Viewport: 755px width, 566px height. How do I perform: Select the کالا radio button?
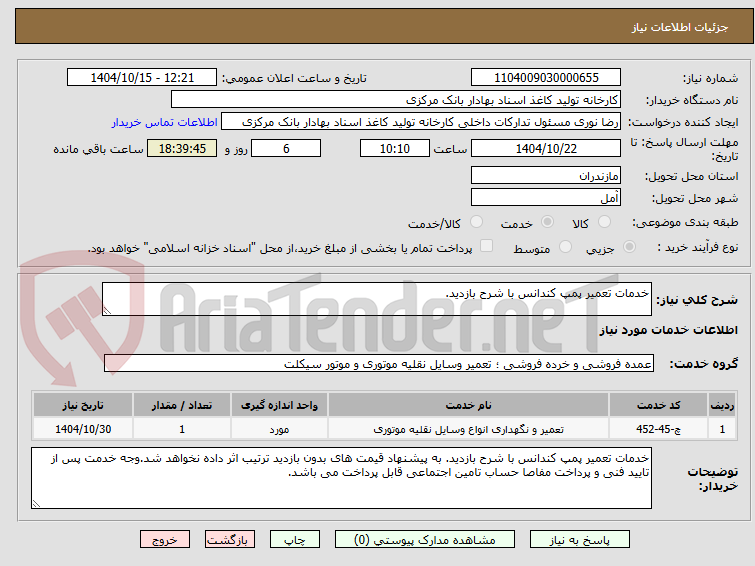click(604, 222)
